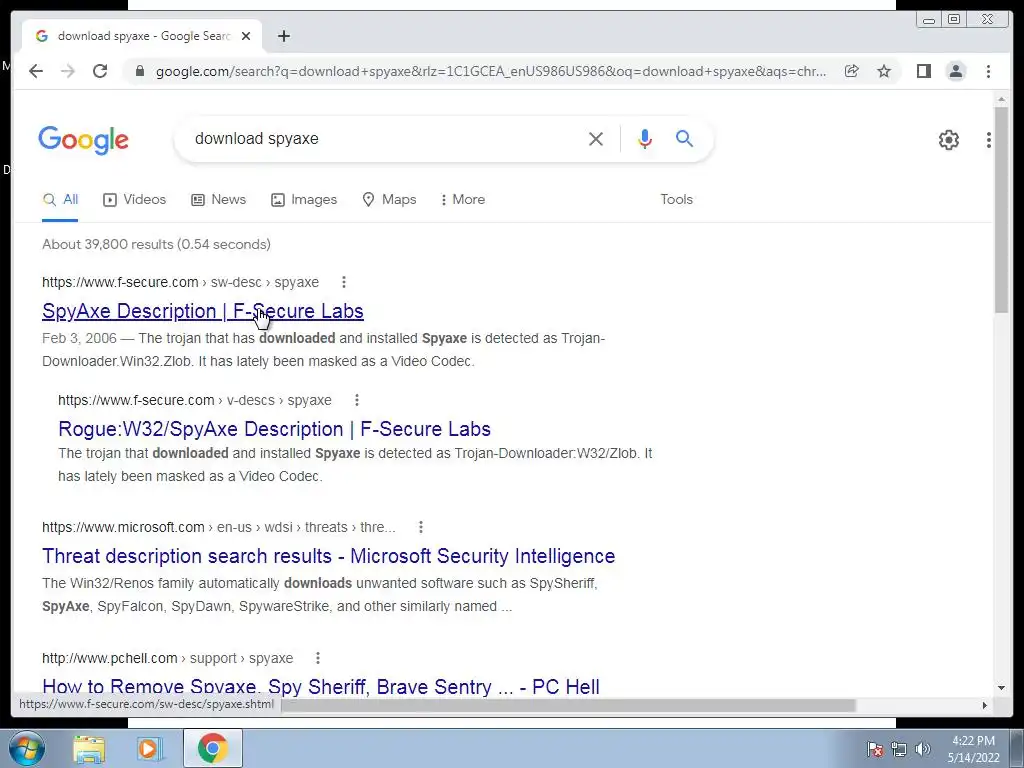Start a voice search with the microphone
This screenshot has height=768, width=1024.
coord(645,138)
